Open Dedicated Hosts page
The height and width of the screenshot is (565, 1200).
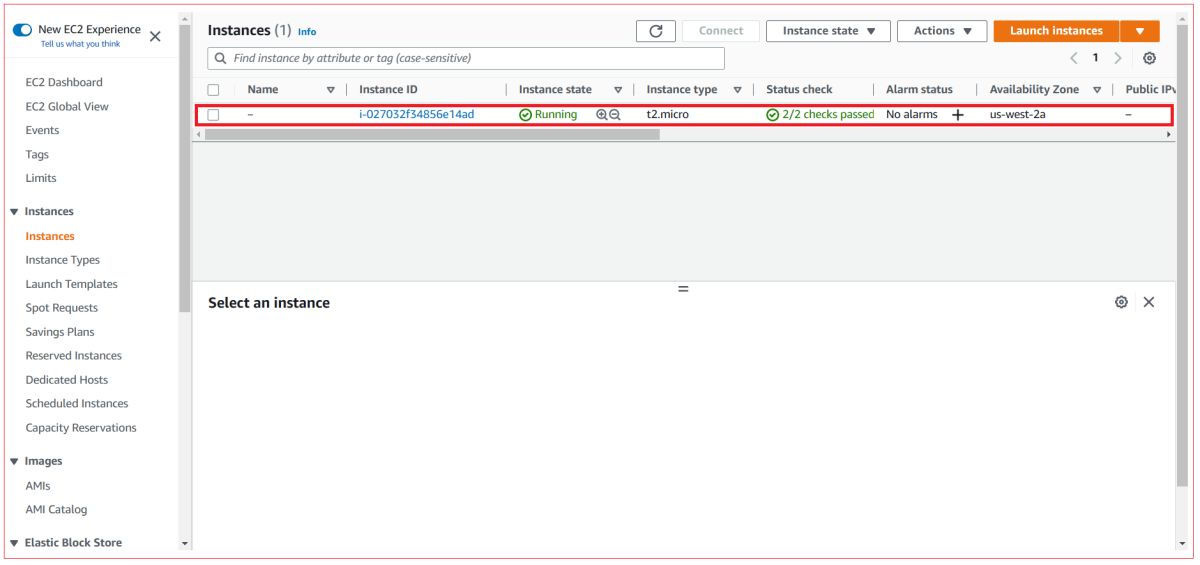click(x=67, y=381)
